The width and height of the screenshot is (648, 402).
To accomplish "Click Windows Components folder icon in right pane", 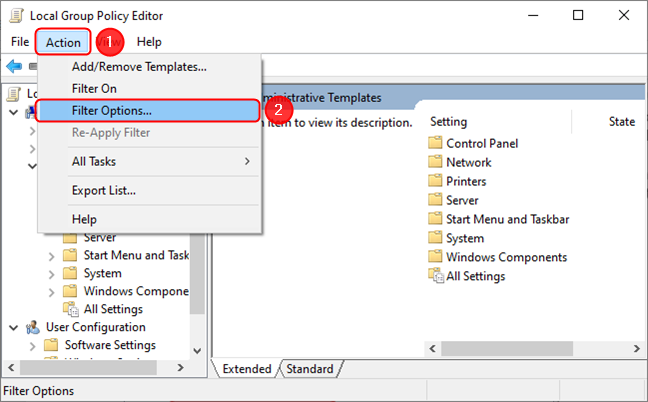I will (x=435, y=257).
